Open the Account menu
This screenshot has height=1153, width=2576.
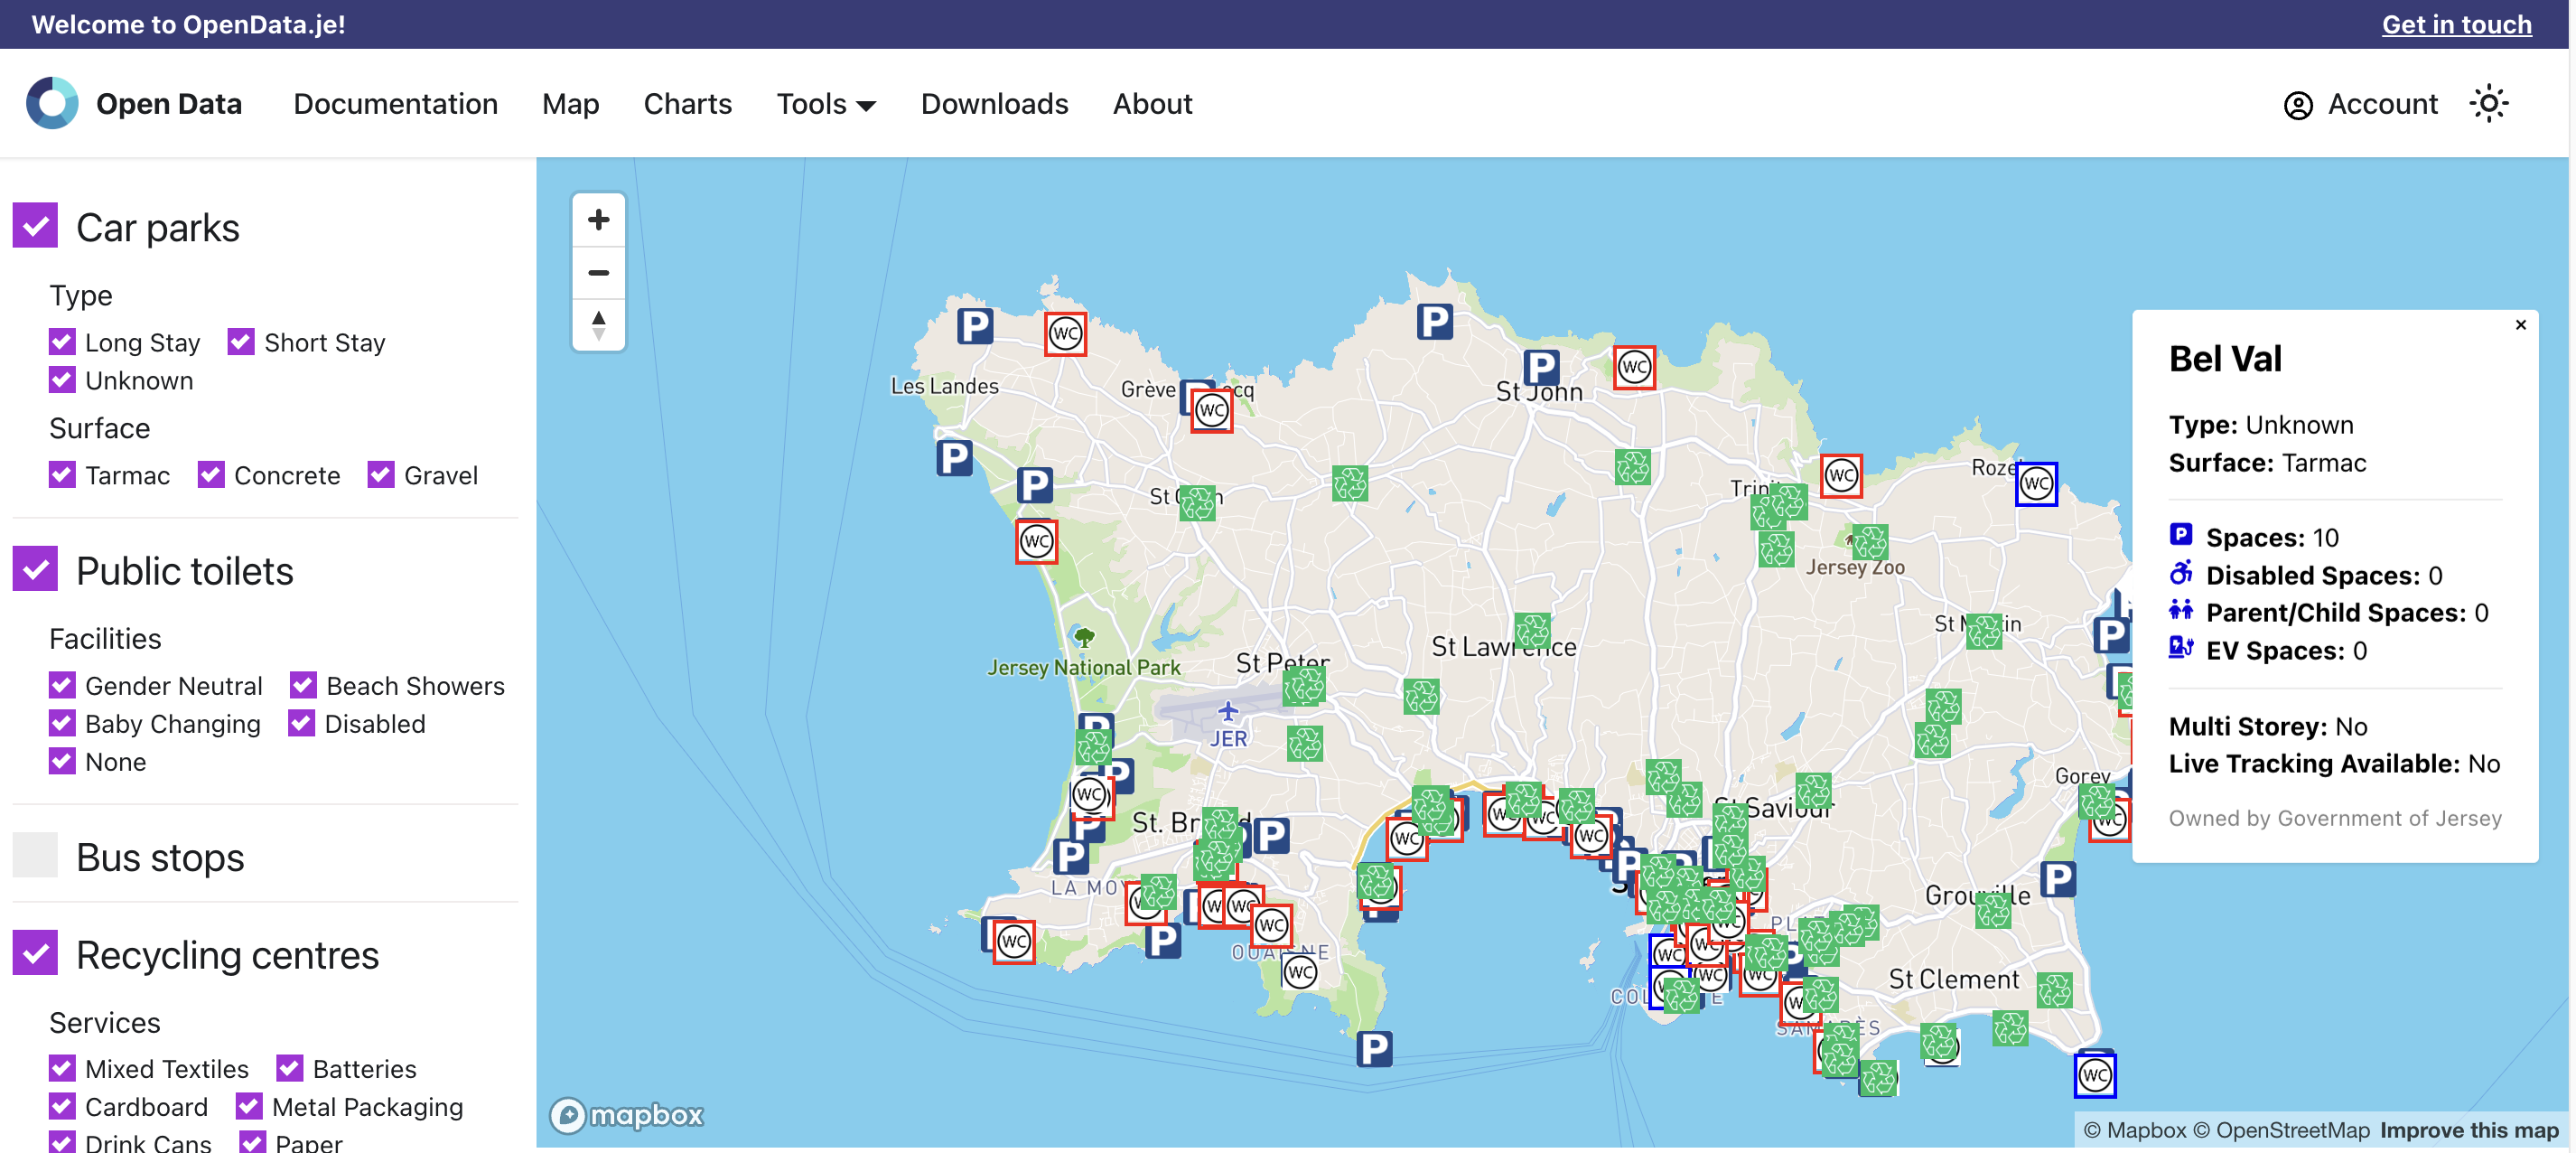pyautogui.click(x=2360, y=104)
